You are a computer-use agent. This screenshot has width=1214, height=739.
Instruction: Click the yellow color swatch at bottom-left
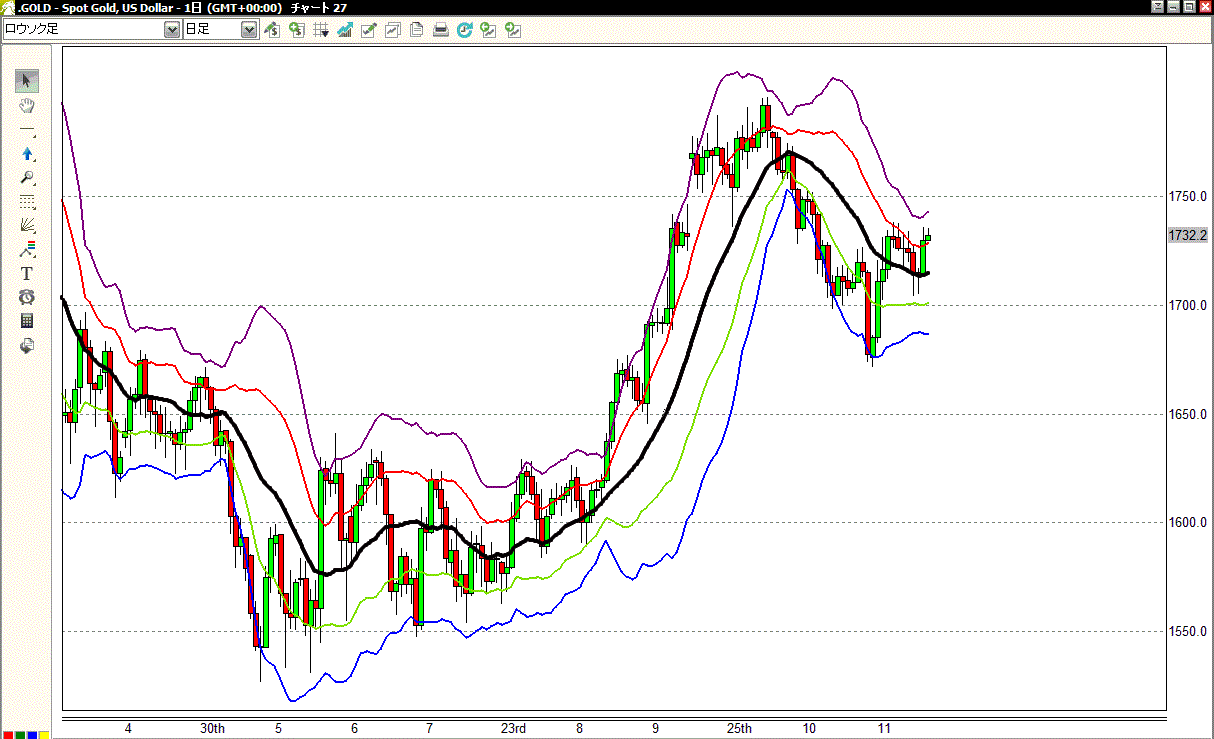tap(44, 735)
